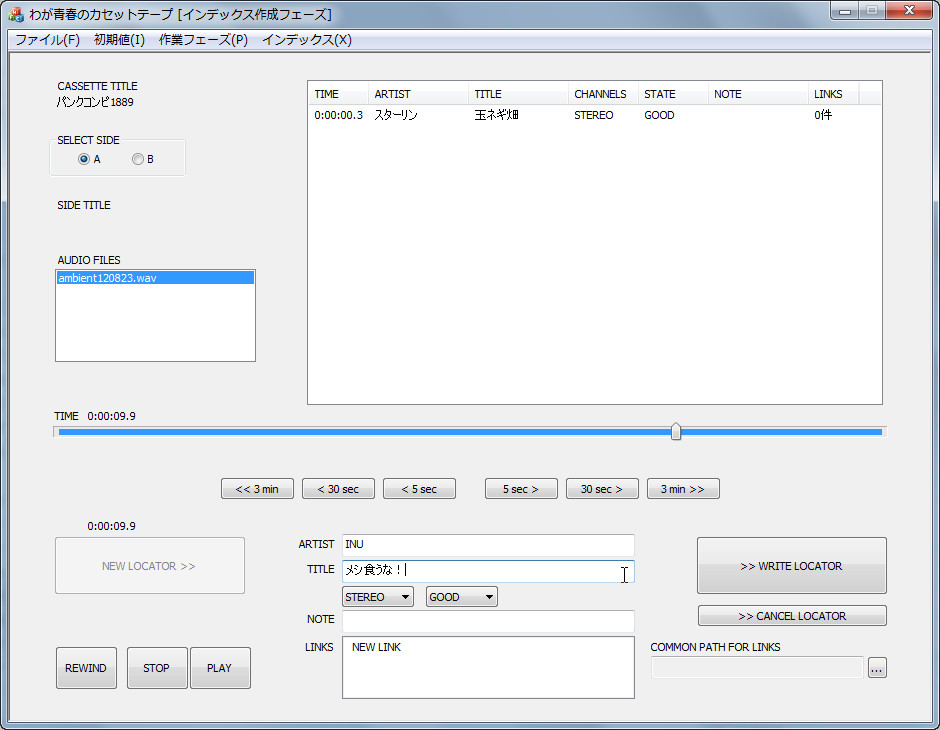
Task: Click the >> WRITE LOCATOR button
Action: tap(791, 566)
